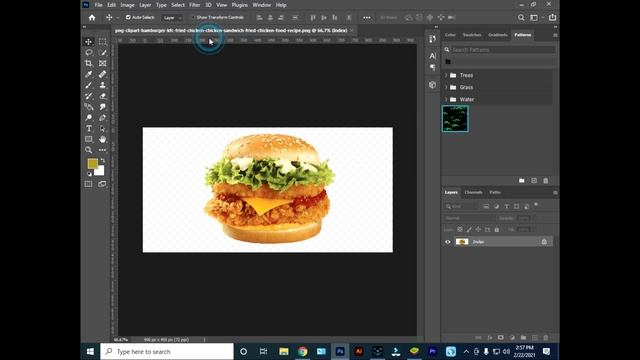Select the Horizontal Type tool
The height and width of the screenshot is (360, 640).
[89, 128]
